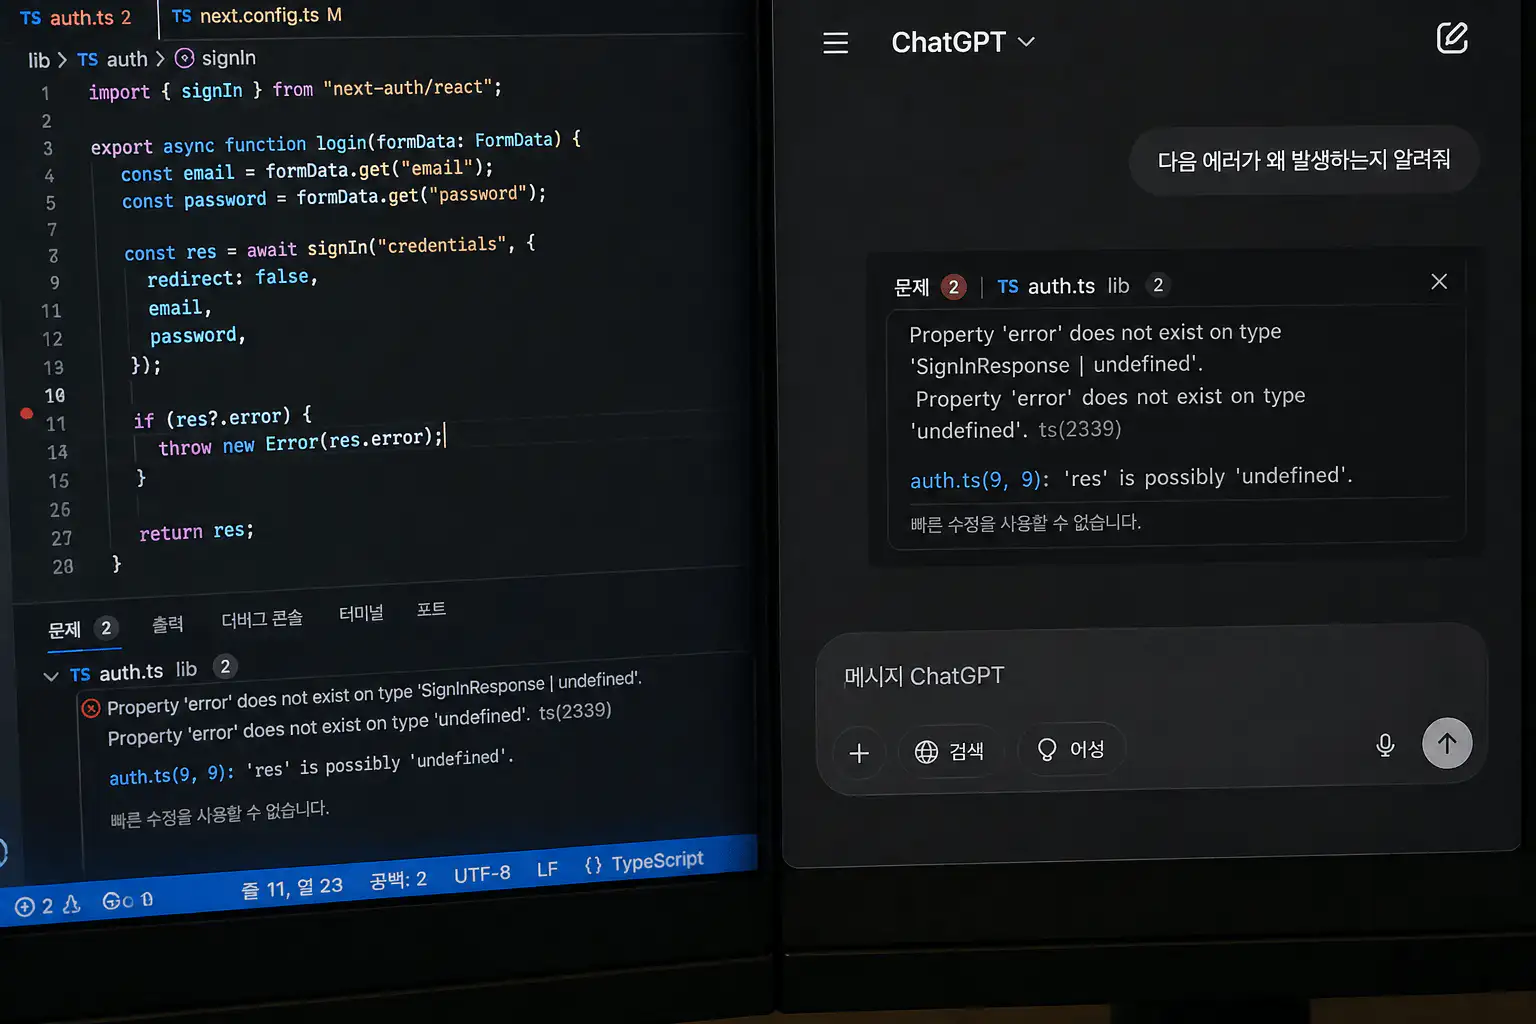Open the ChatGPT model selector dropdown
Viewport: 1536px width, 1024px height.
[1026, 42]
